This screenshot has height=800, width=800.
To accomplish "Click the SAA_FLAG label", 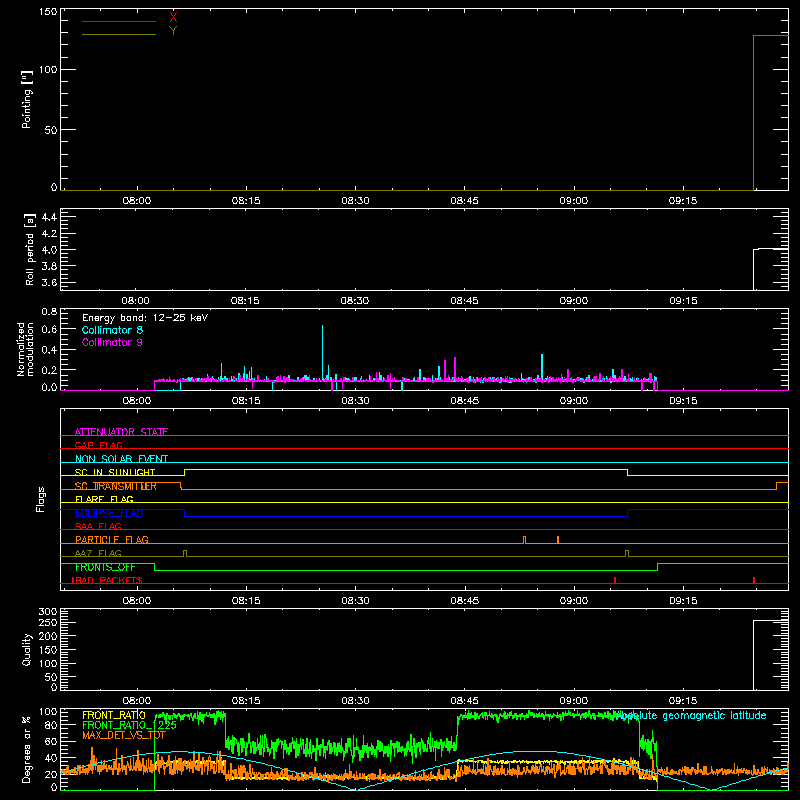I will click(x=98, y=526).
